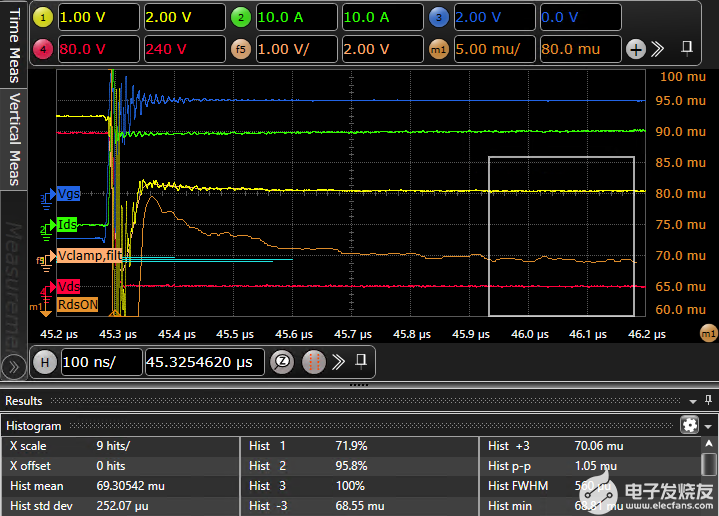Add a new waveform with plus button
This screenshot has height=516, width=719.
pos(636,48)
